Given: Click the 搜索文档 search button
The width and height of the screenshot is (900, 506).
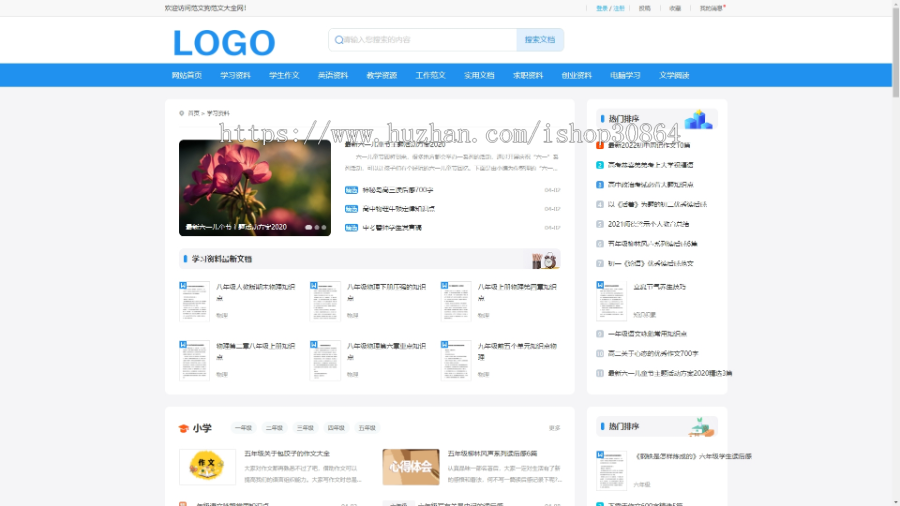Looking at the screenshot, I should coord(540,40).
